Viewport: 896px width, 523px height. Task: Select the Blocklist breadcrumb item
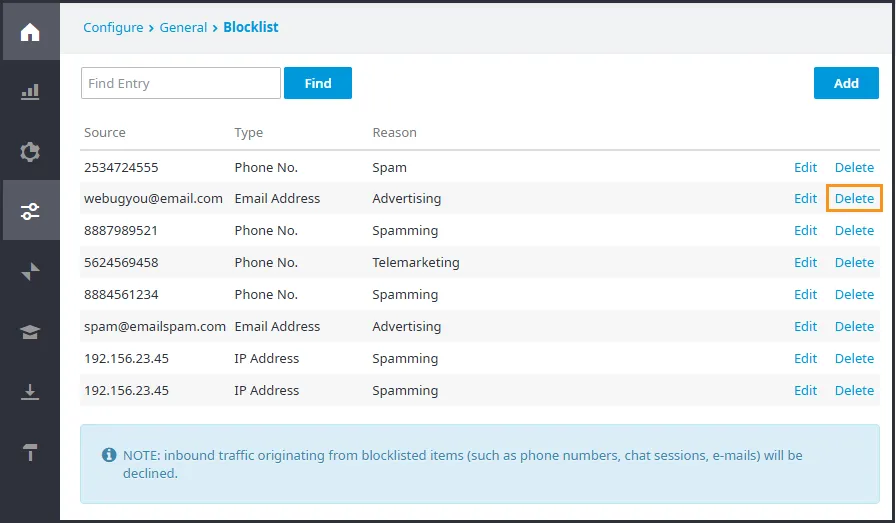pos(251,27)
